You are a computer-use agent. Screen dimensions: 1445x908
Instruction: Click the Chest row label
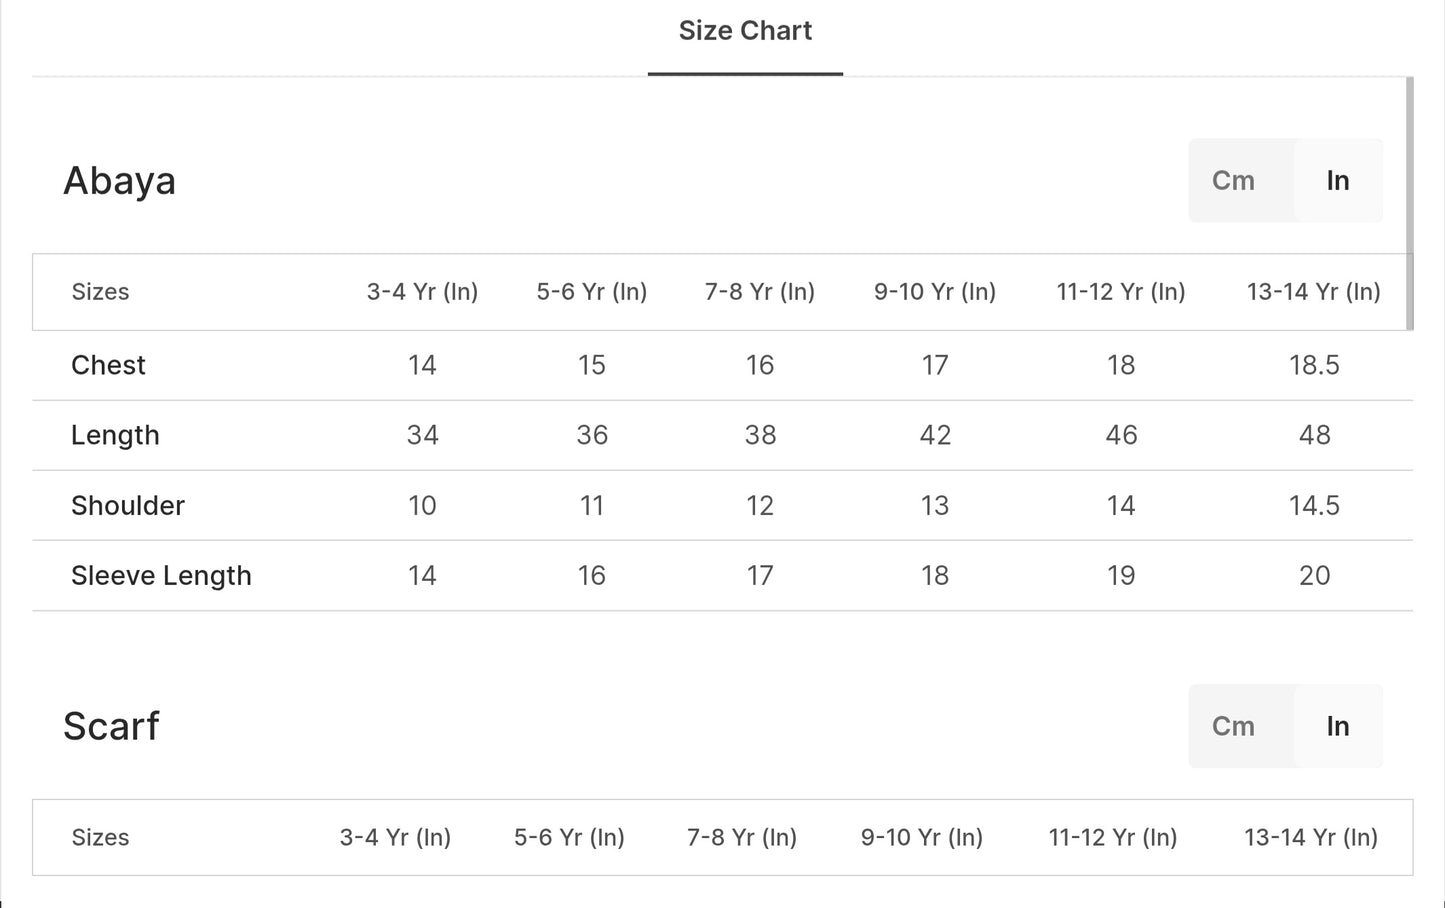click(x=108, y=365)
